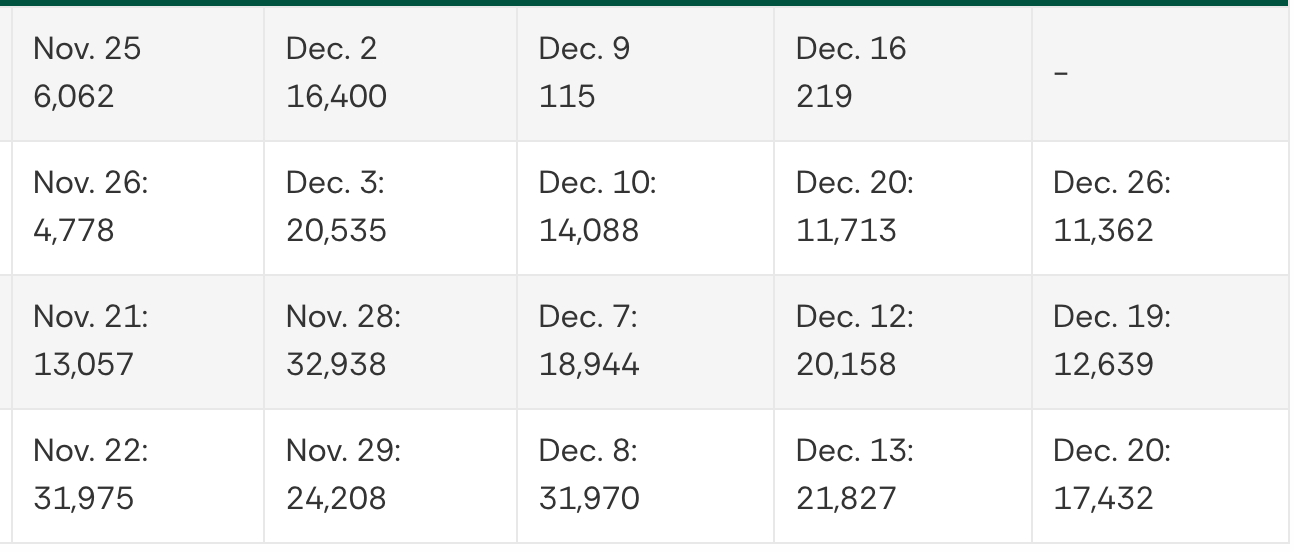Select the Dec. 16 cell with 219
The image size is (1294, 552).
point(851,73)
